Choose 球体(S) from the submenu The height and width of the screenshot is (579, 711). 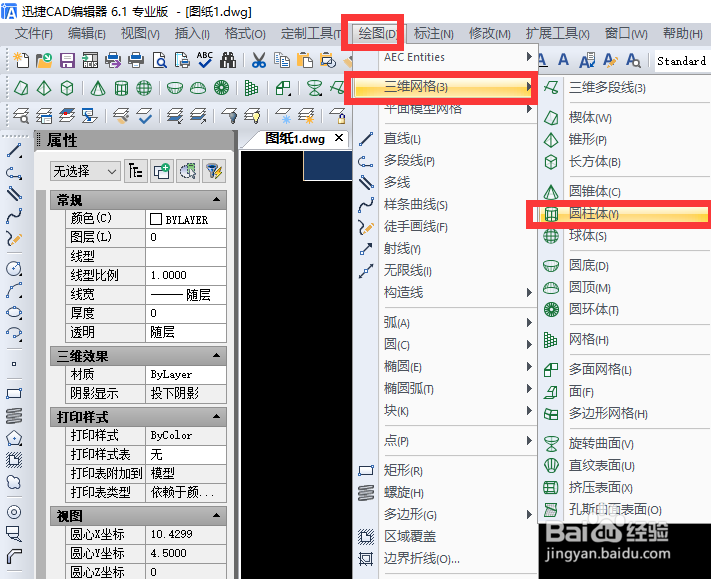tap(624, 236)
